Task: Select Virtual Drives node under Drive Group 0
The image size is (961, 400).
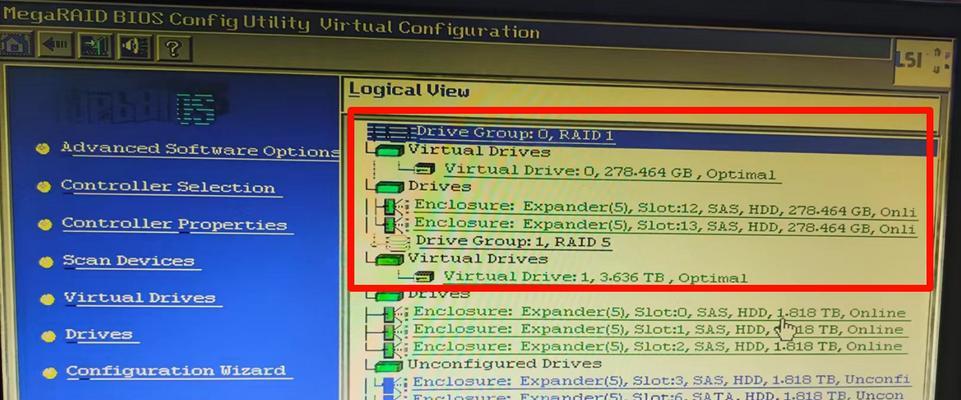Action: pyautogui.click(x=479, y=151)
